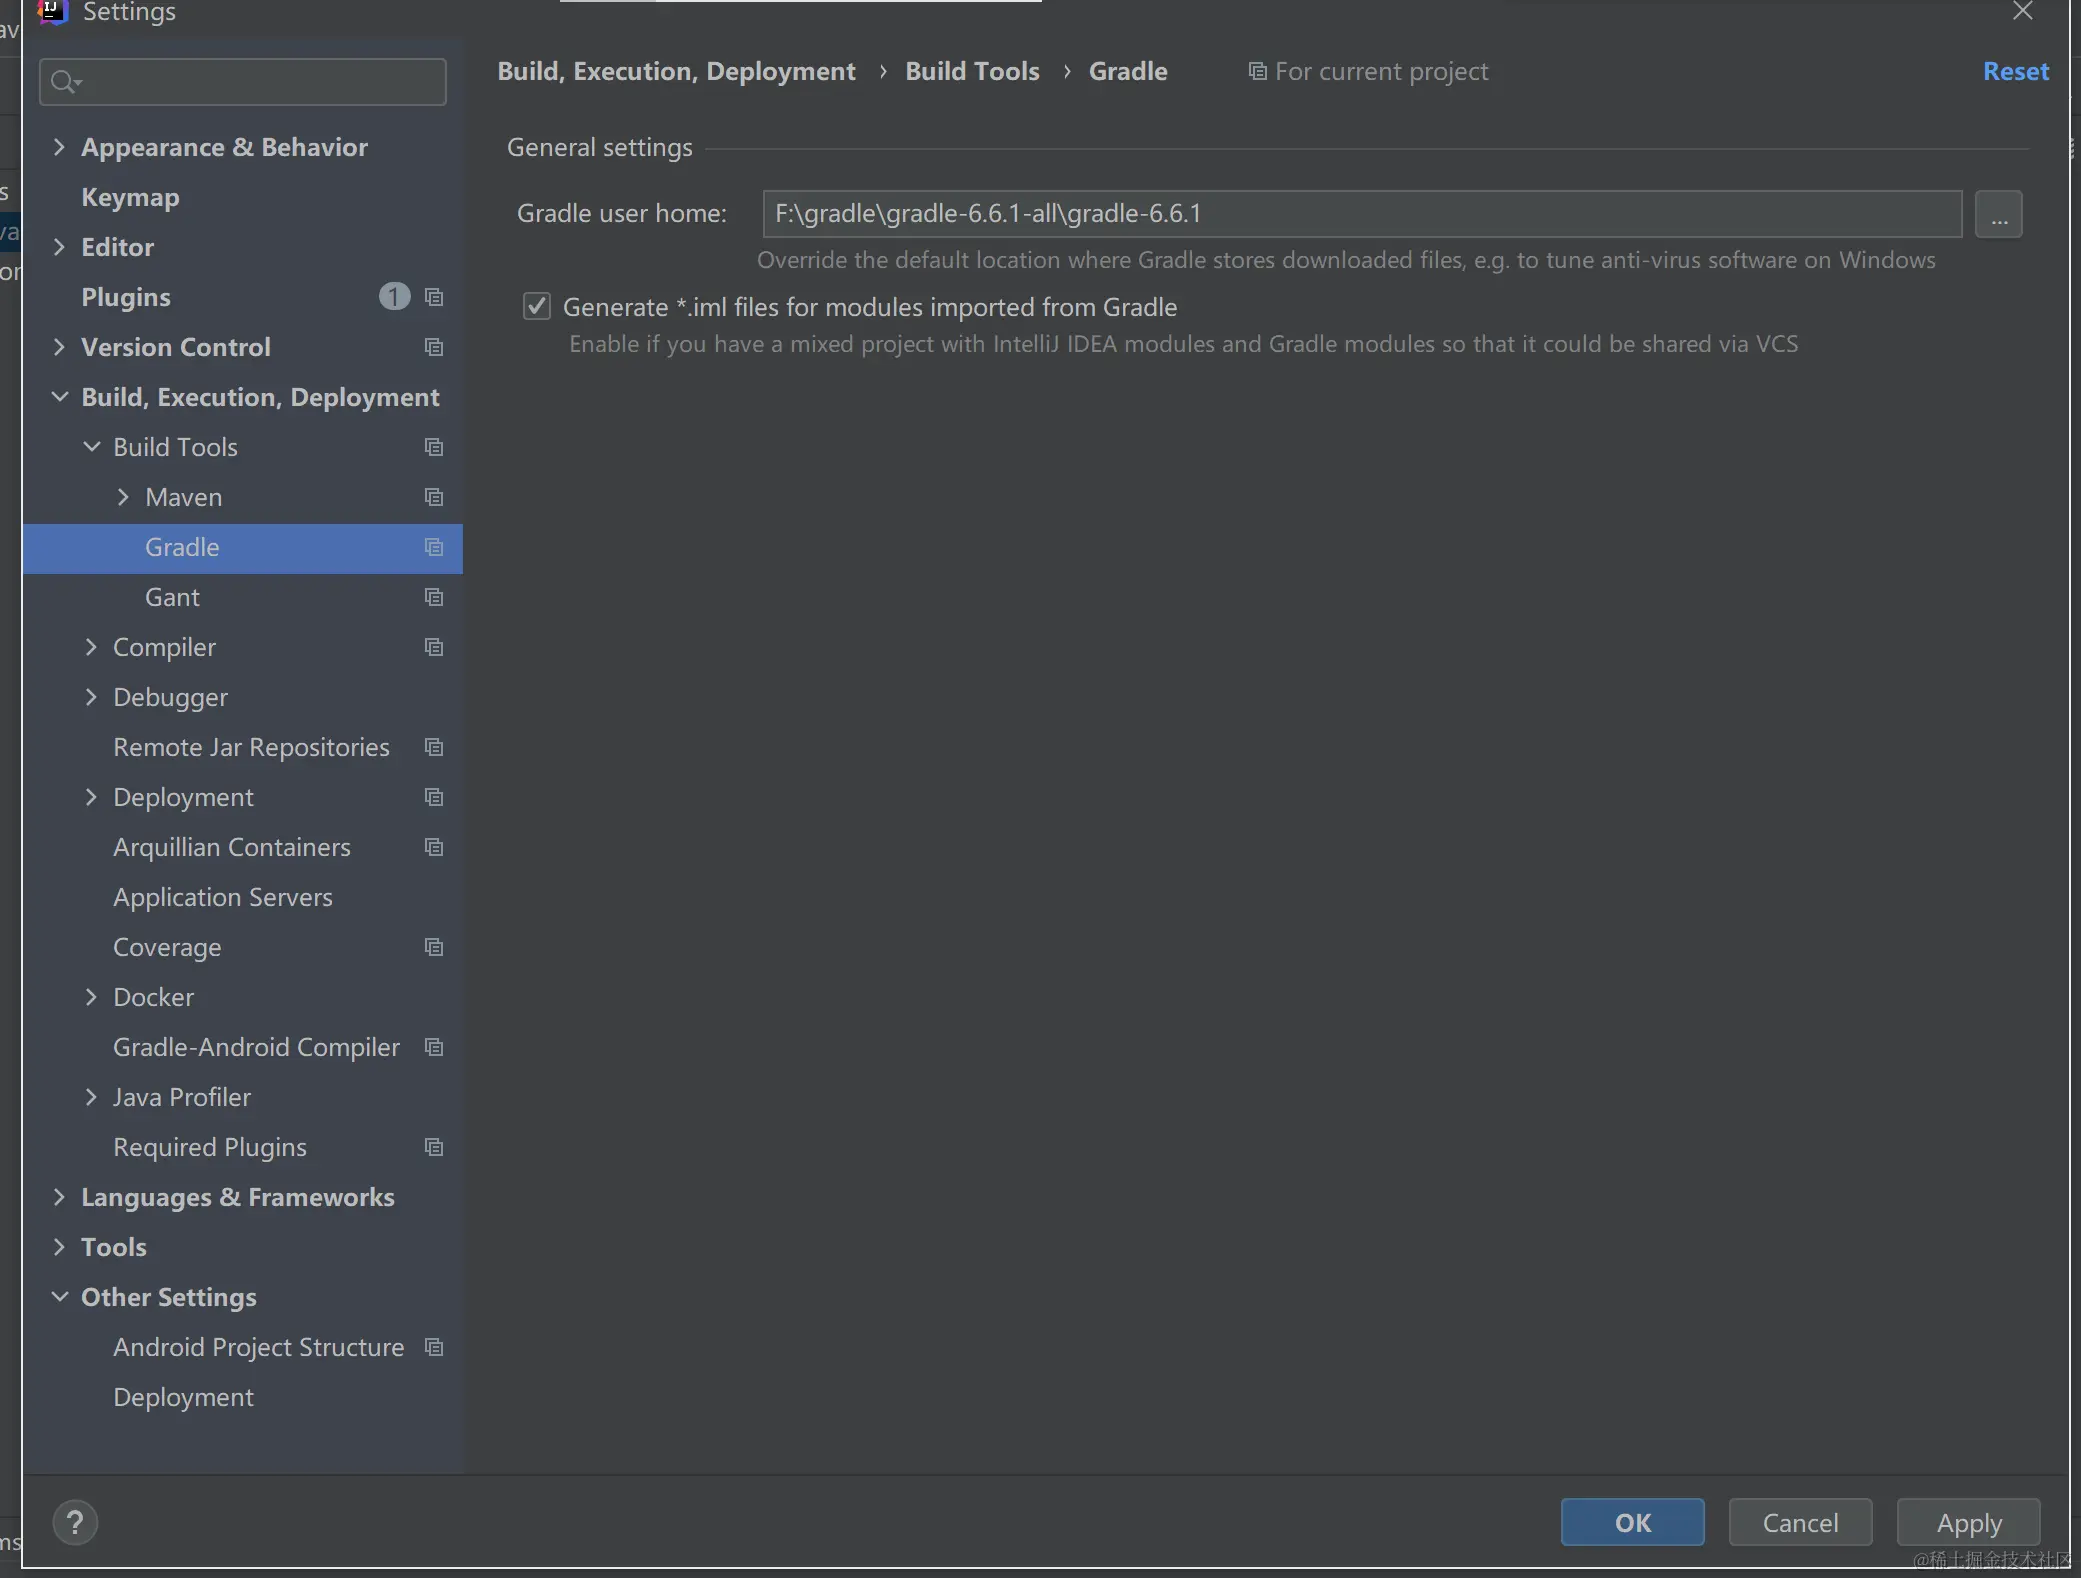Click the search magnifier icon in settings
The width and height of the screenshot is (2081, 1578).
click(65, 82)
